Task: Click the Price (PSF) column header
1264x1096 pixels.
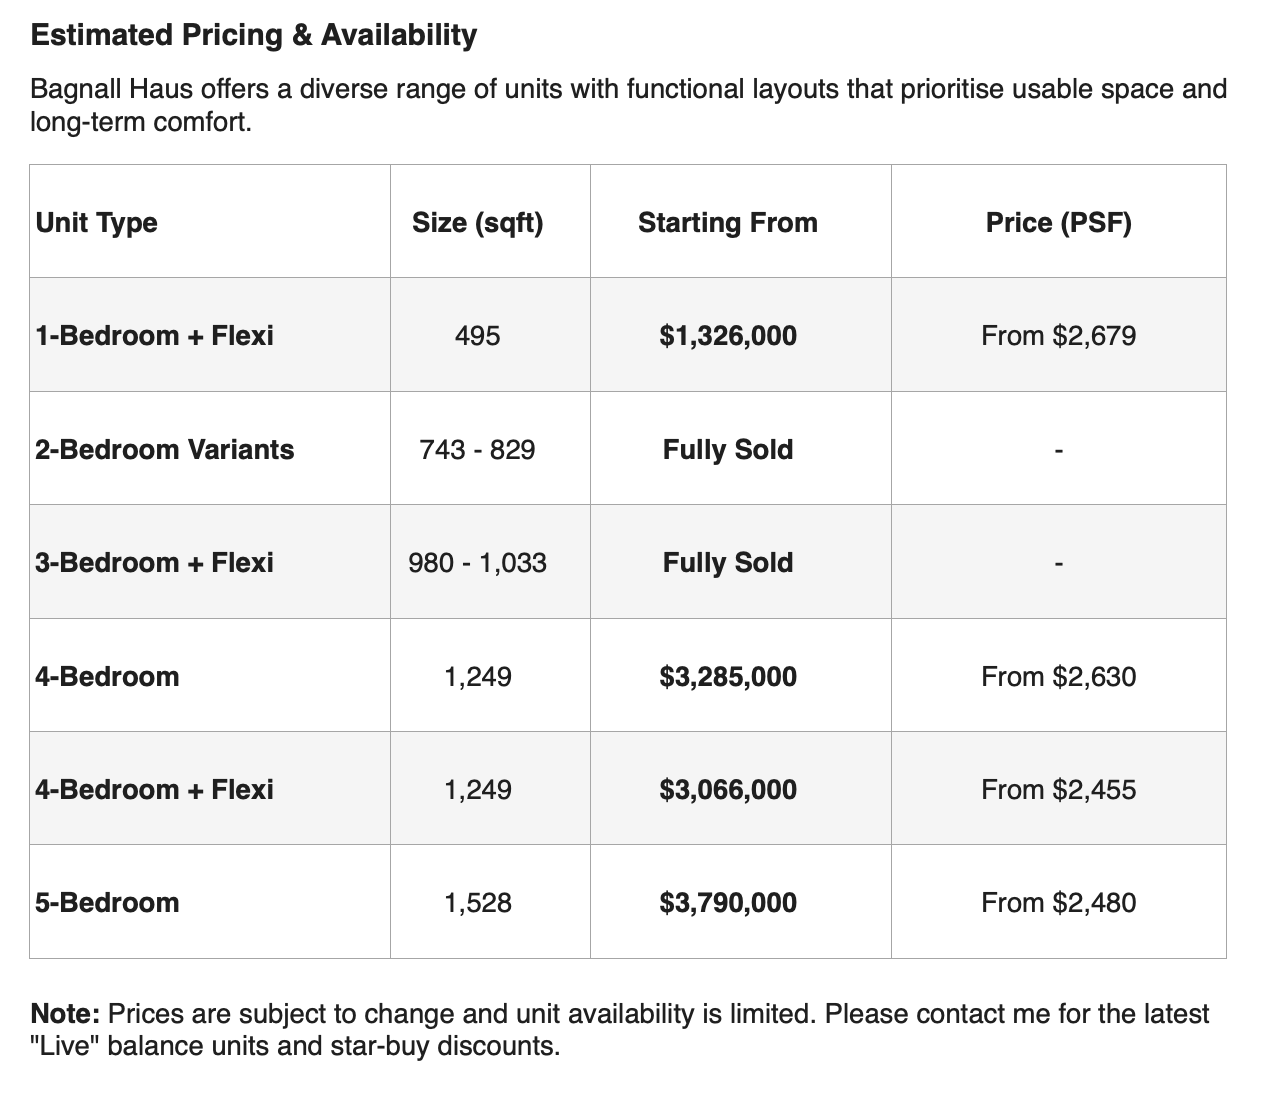Action: click(x=1059, y=222)
